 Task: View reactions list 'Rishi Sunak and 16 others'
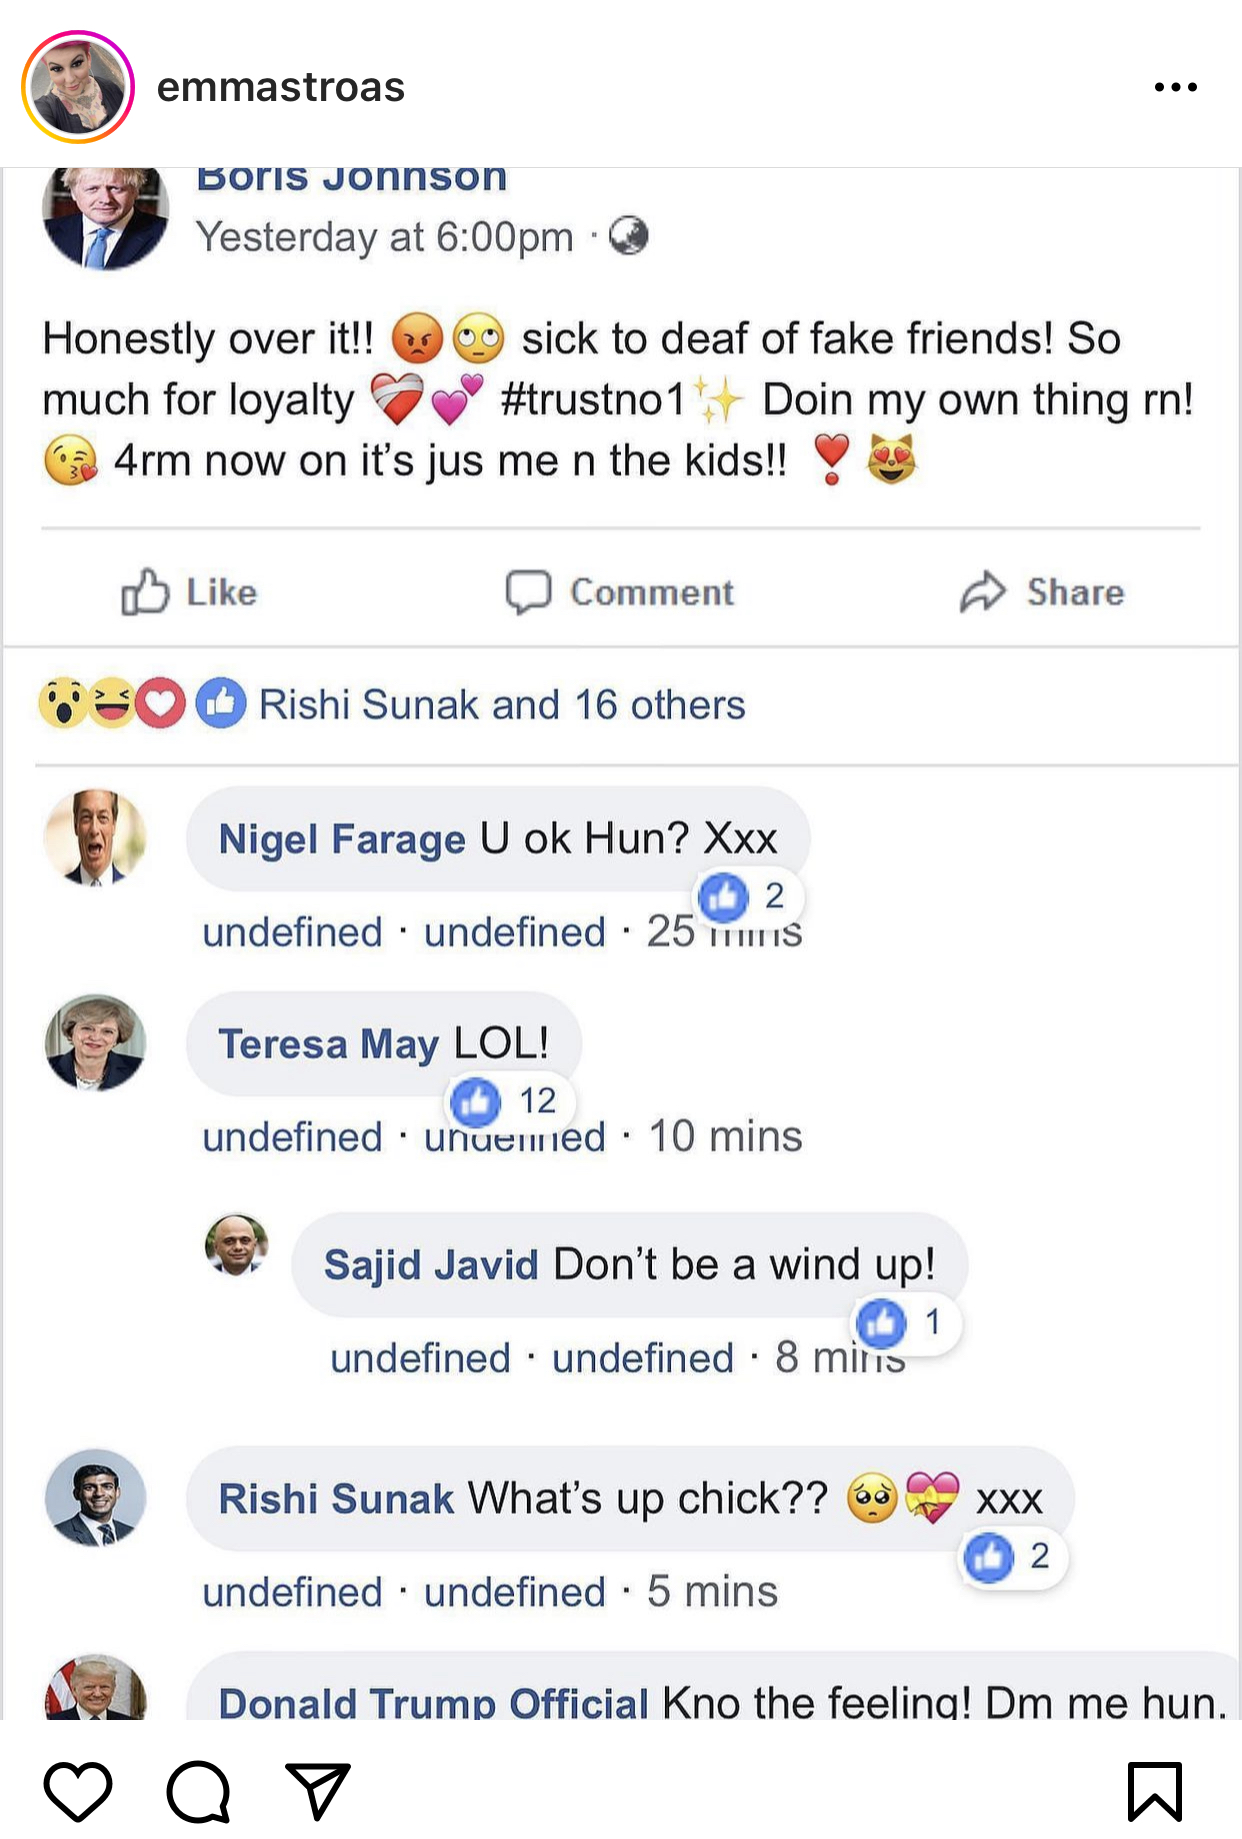pyautogui.click(x=502, y=705)
